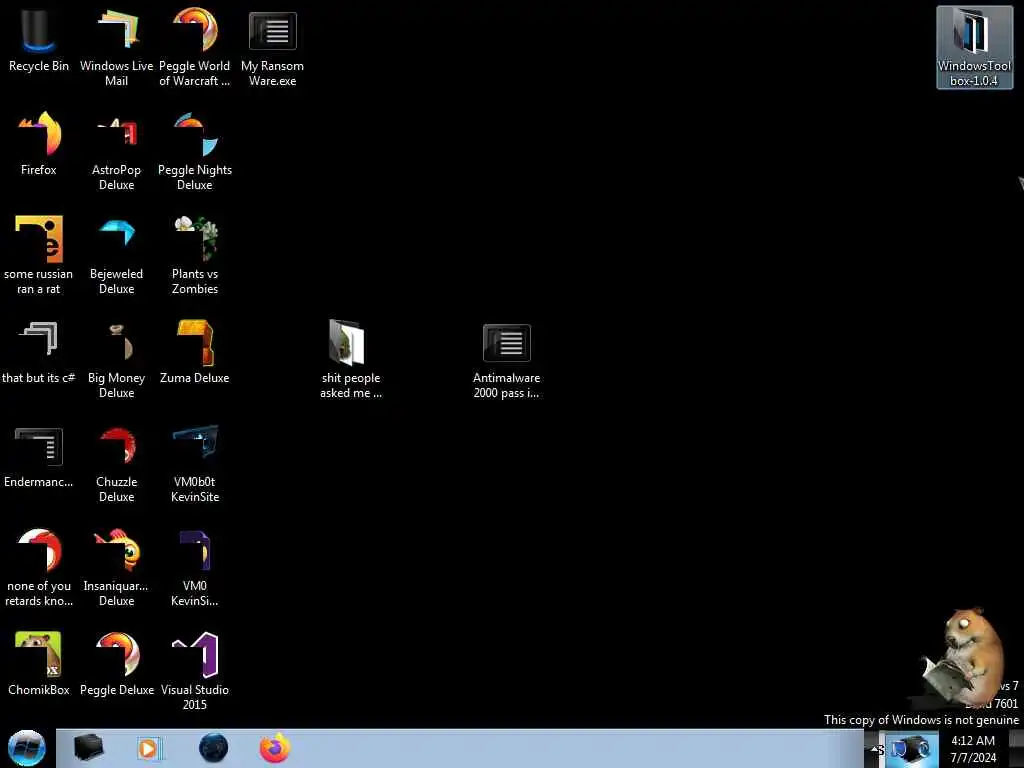Select the Antimalware 2000 pass text file

[x=506, y=359]
